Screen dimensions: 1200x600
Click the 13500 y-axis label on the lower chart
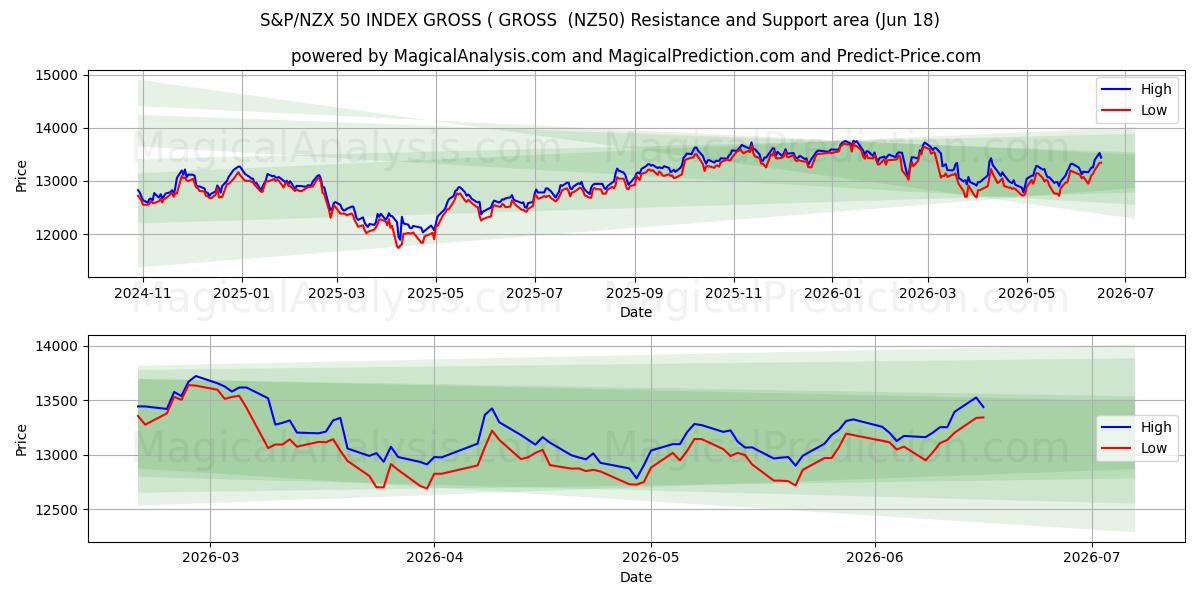click(57, 401)
